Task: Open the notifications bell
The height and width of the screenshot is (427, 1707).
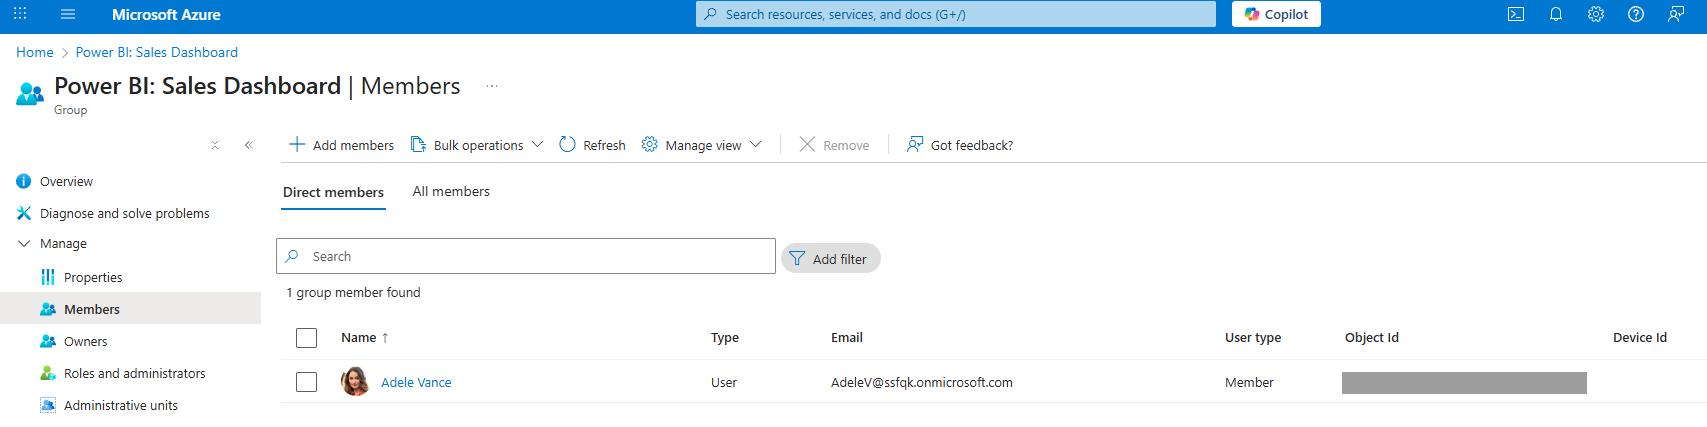Action: [1556, 14]
